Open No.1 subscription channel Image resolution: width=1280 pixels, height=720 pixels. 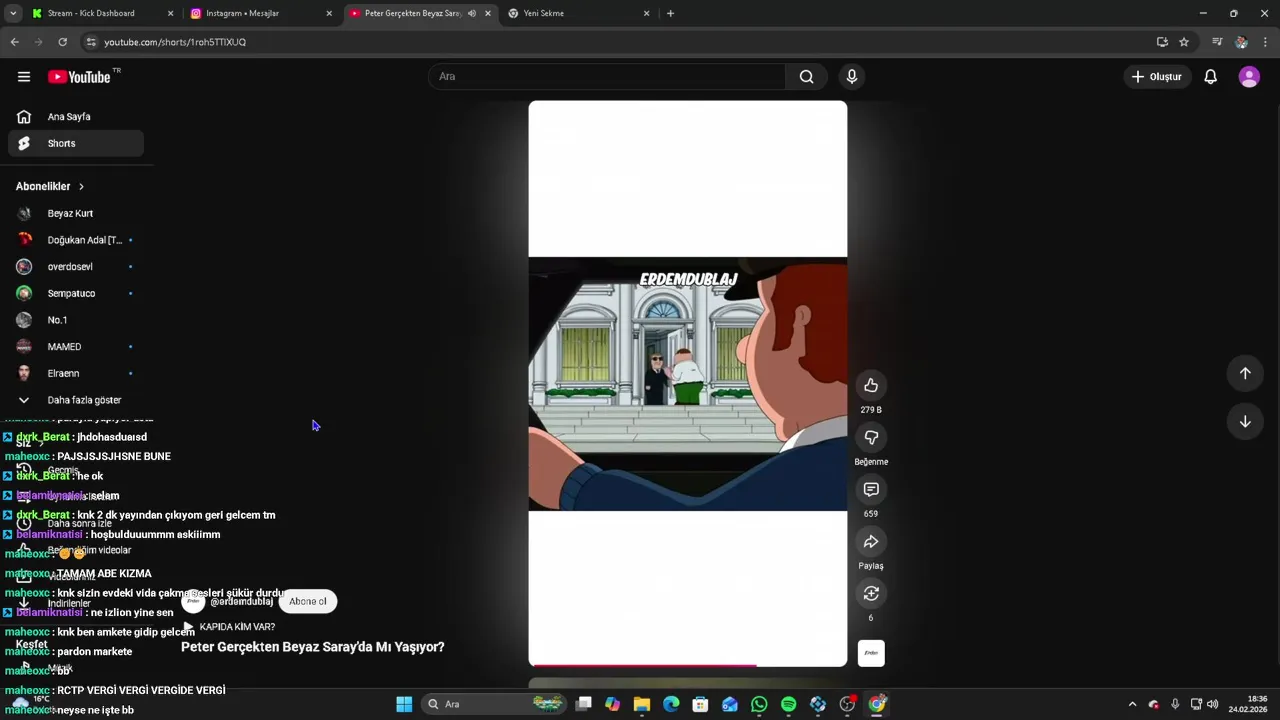coord(76,320)
